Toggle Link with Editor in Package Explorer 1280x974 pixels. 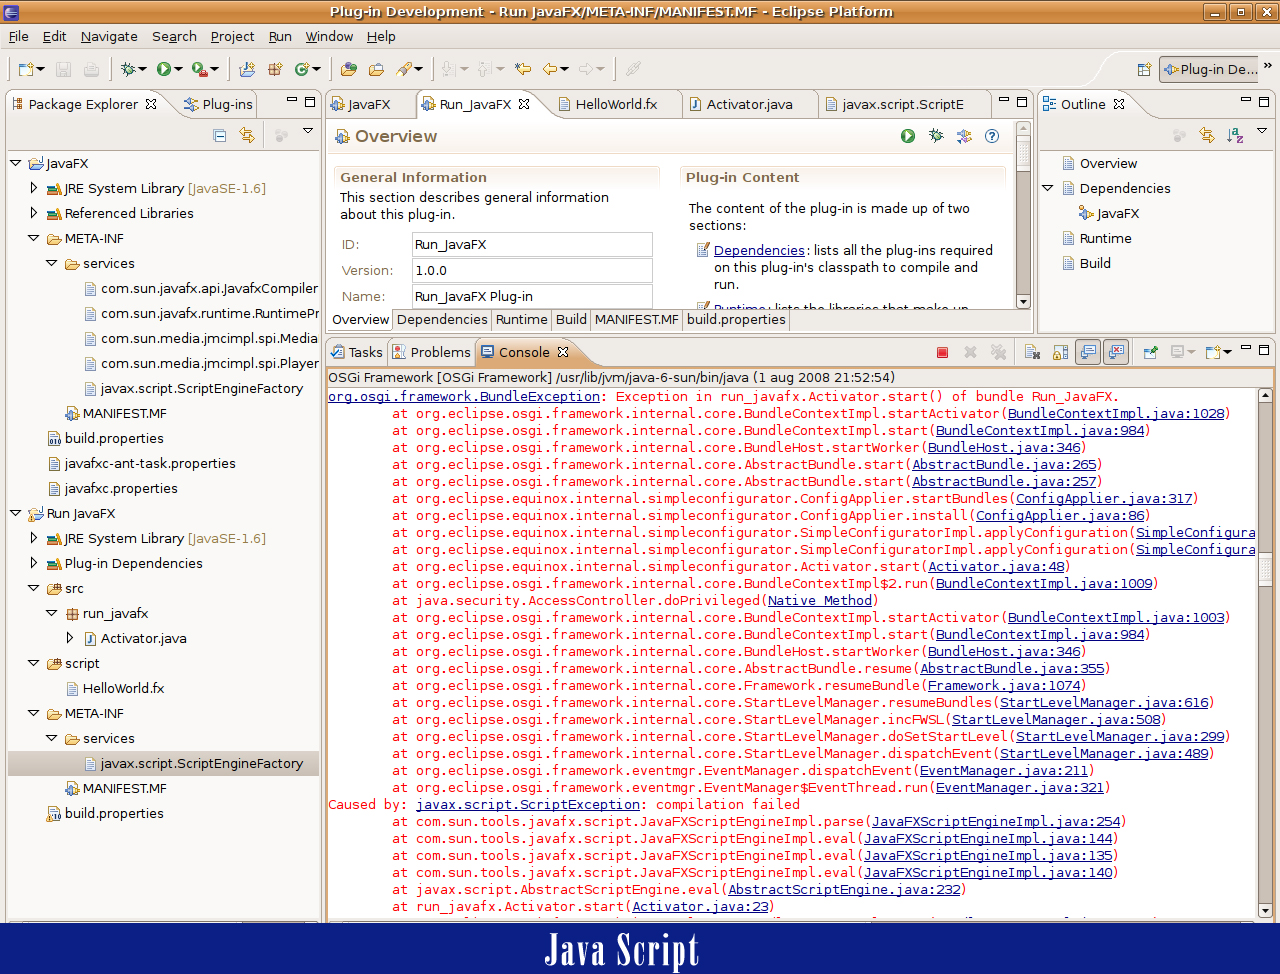[247, 135]
